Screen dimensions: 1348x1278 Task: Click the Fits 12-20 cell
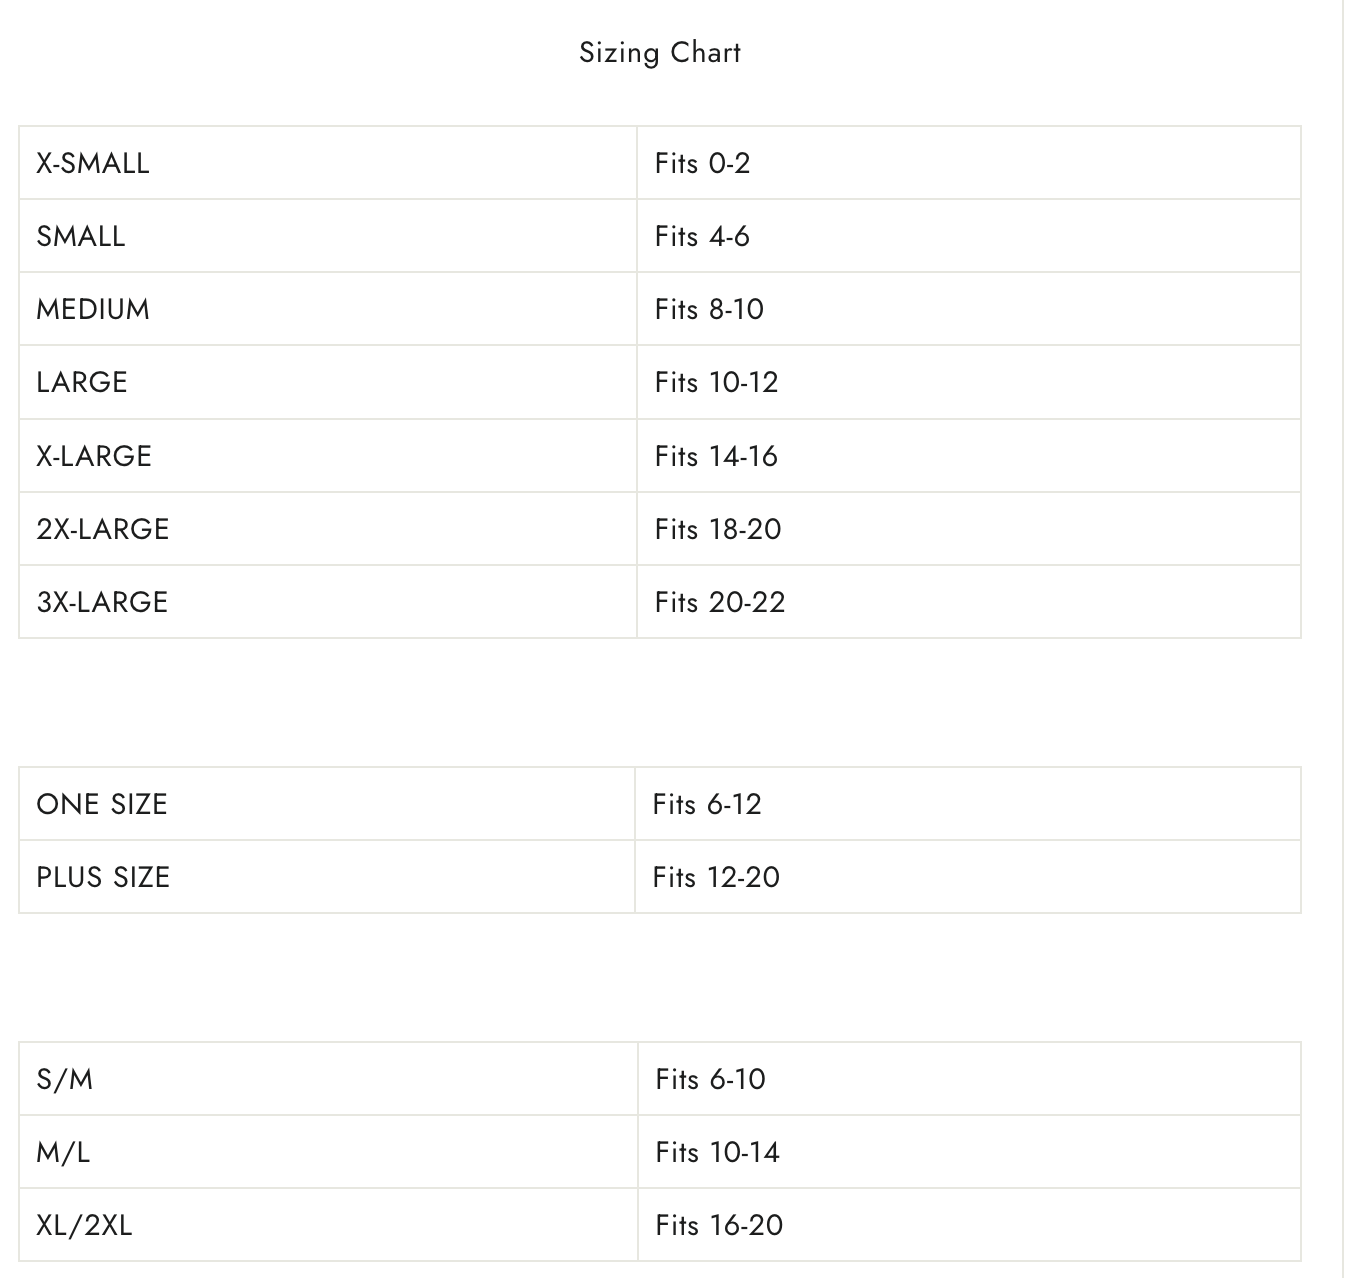tap(967, 877)
